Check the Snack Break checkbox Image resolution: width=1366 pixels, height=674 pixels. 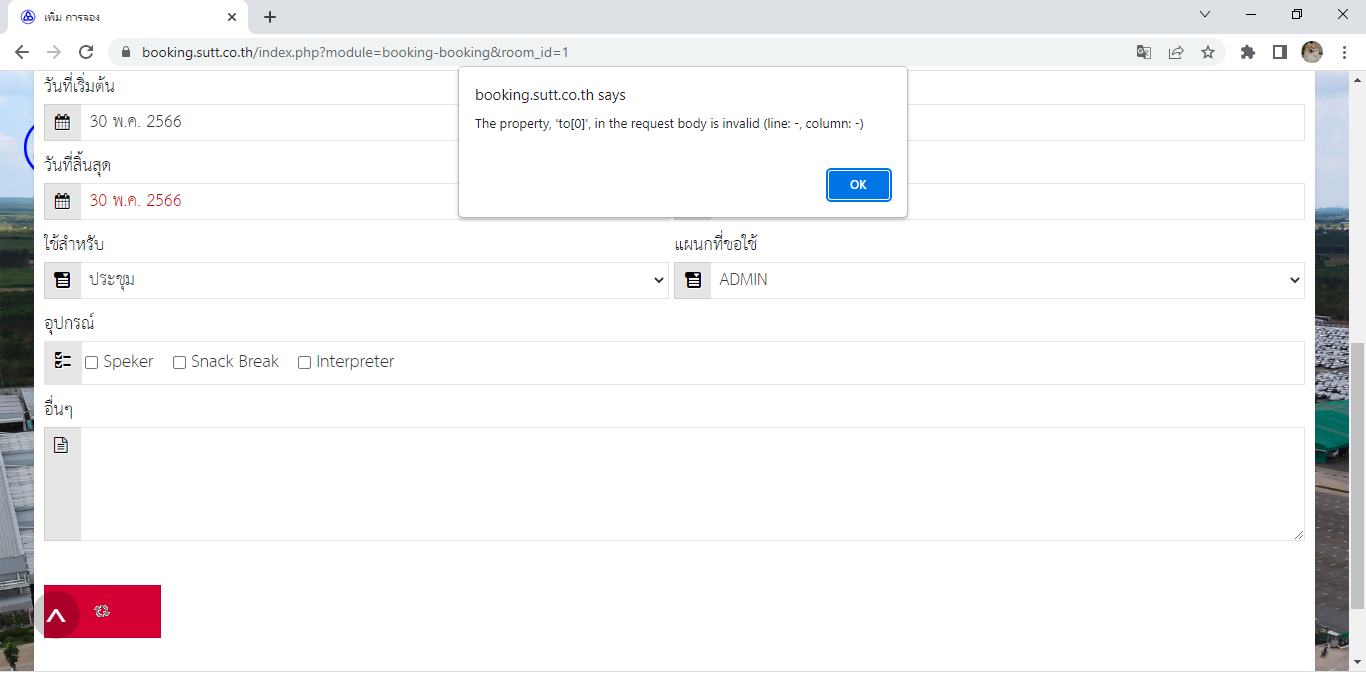179,363
